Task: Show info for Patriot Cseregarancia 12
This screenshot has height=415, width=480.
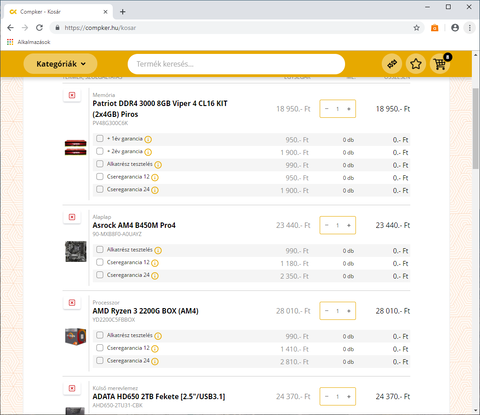Action: [155, 177]
